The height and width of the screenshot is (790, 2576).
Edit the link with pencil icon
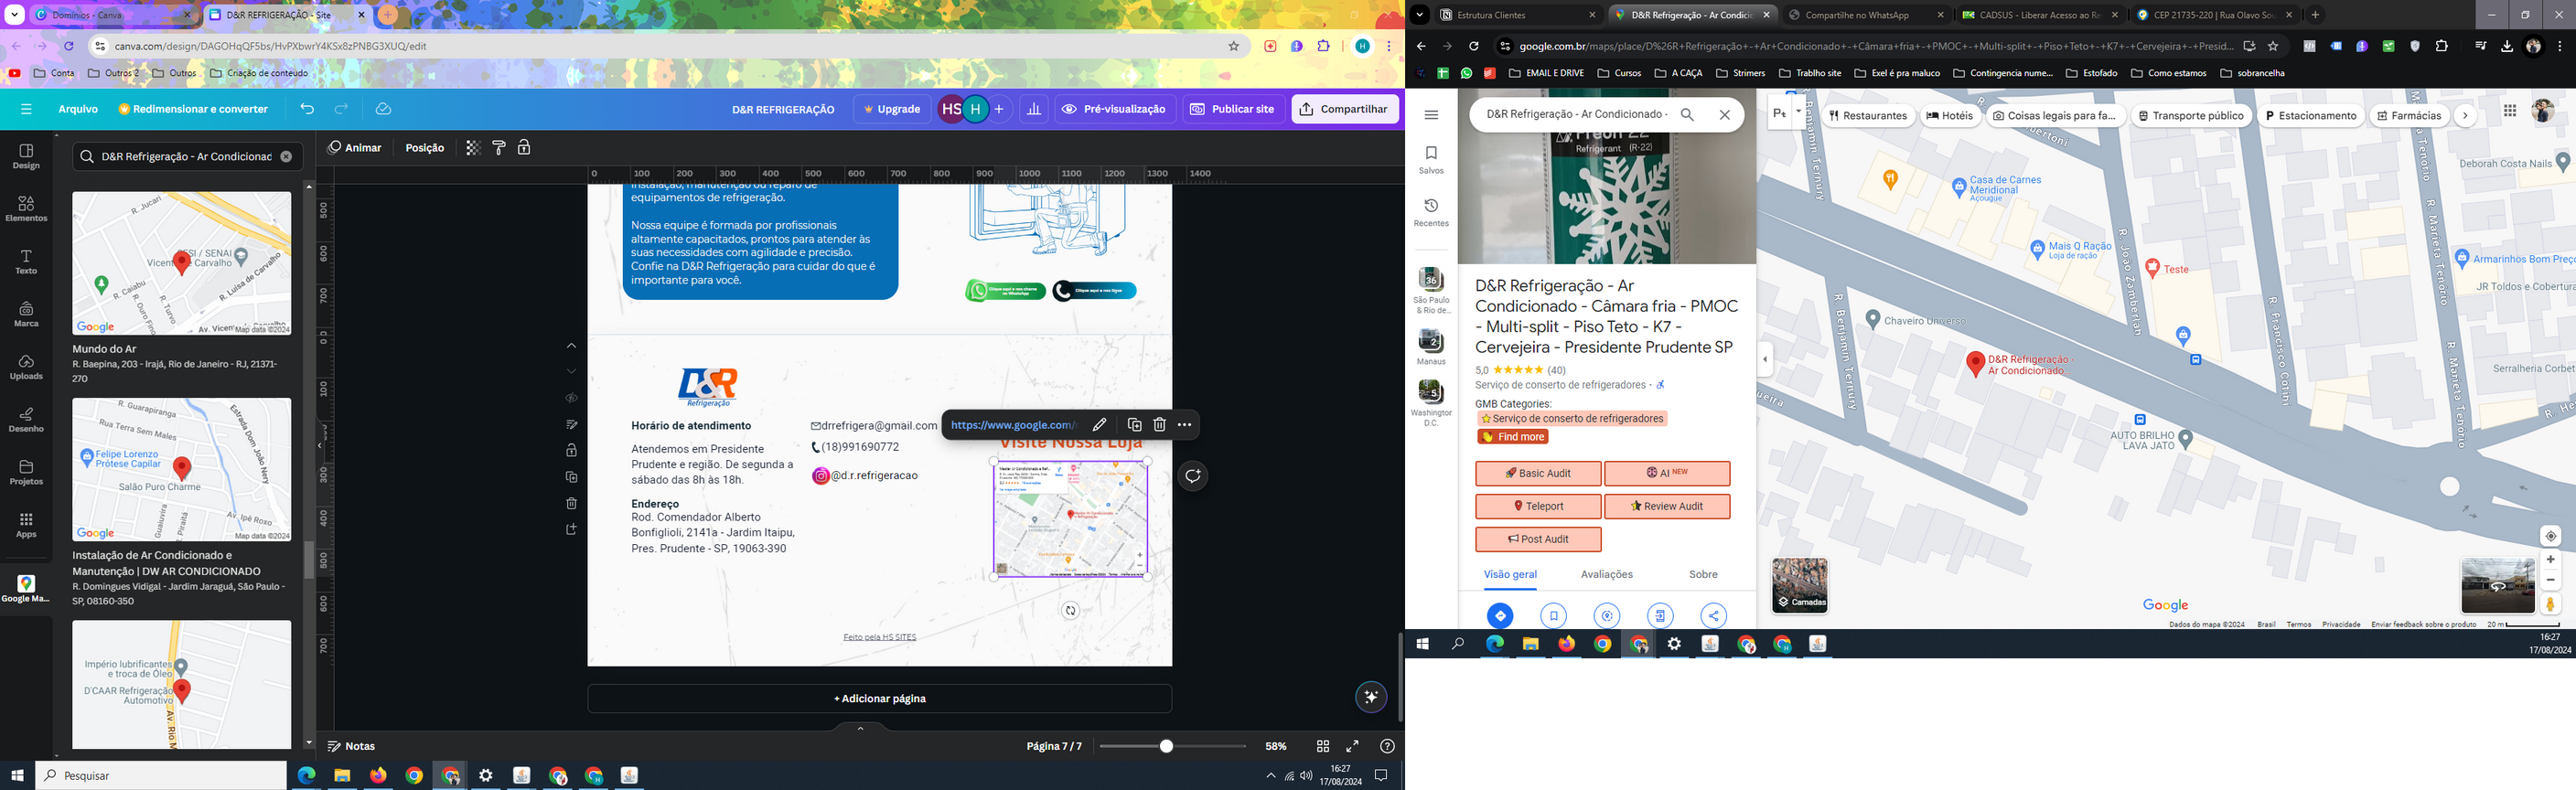[x=1099, y=425]
